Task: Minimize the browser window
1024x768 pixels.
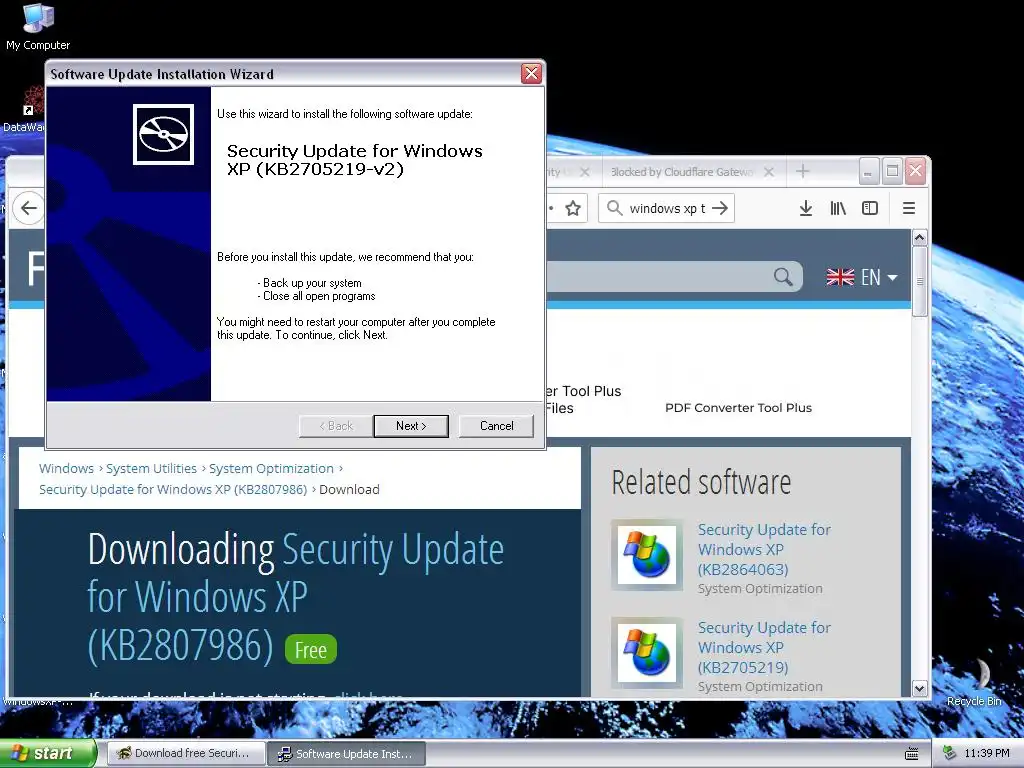Action: coord(868,171)
